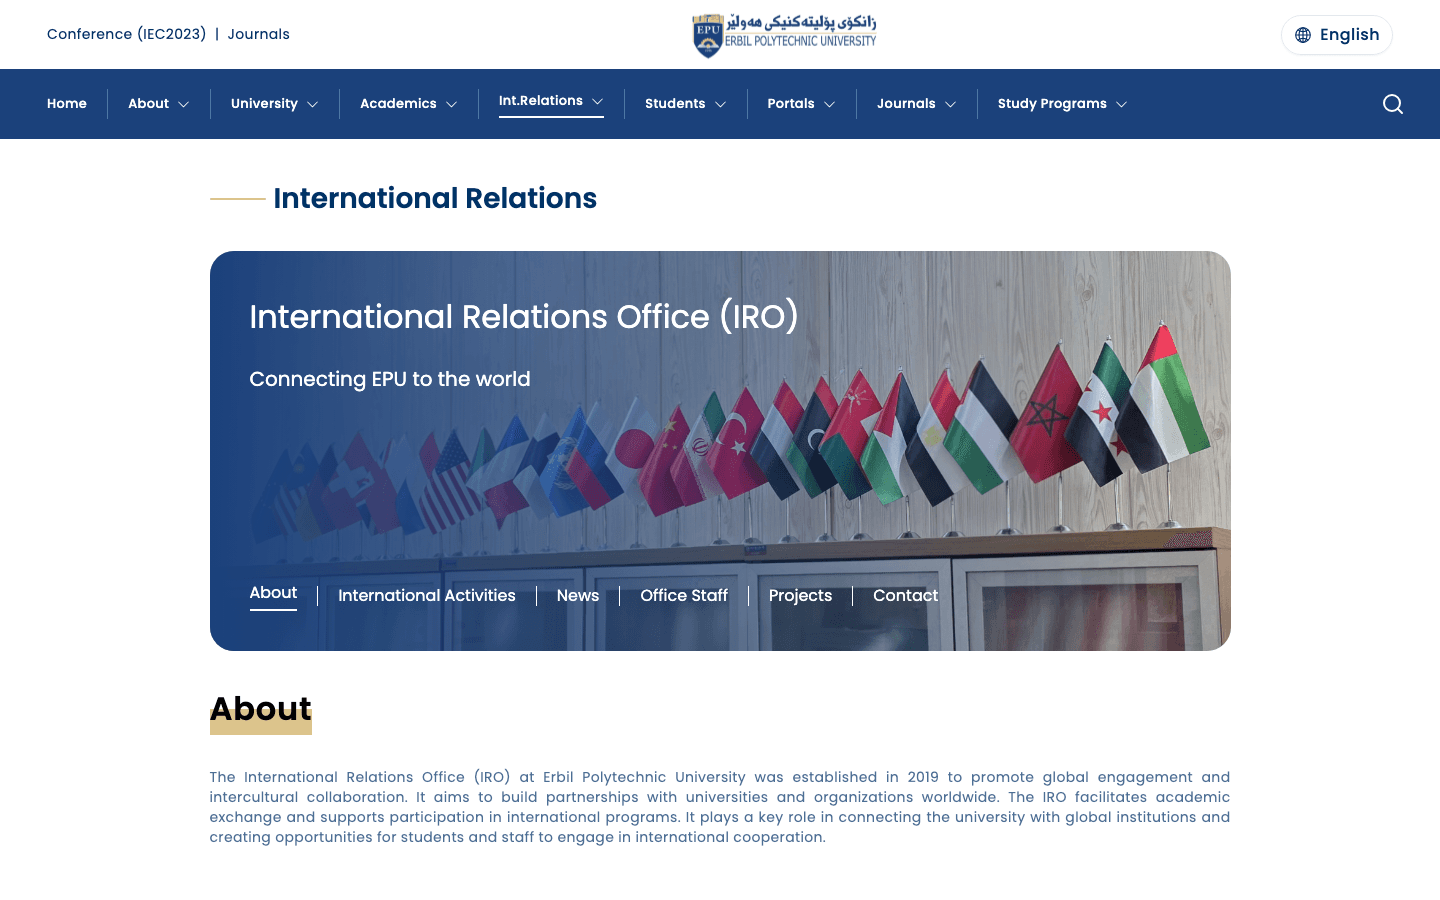The width and height of the screenshot is (1440, 900).
Task: Open the Students menu item
Action: point(675,104)
